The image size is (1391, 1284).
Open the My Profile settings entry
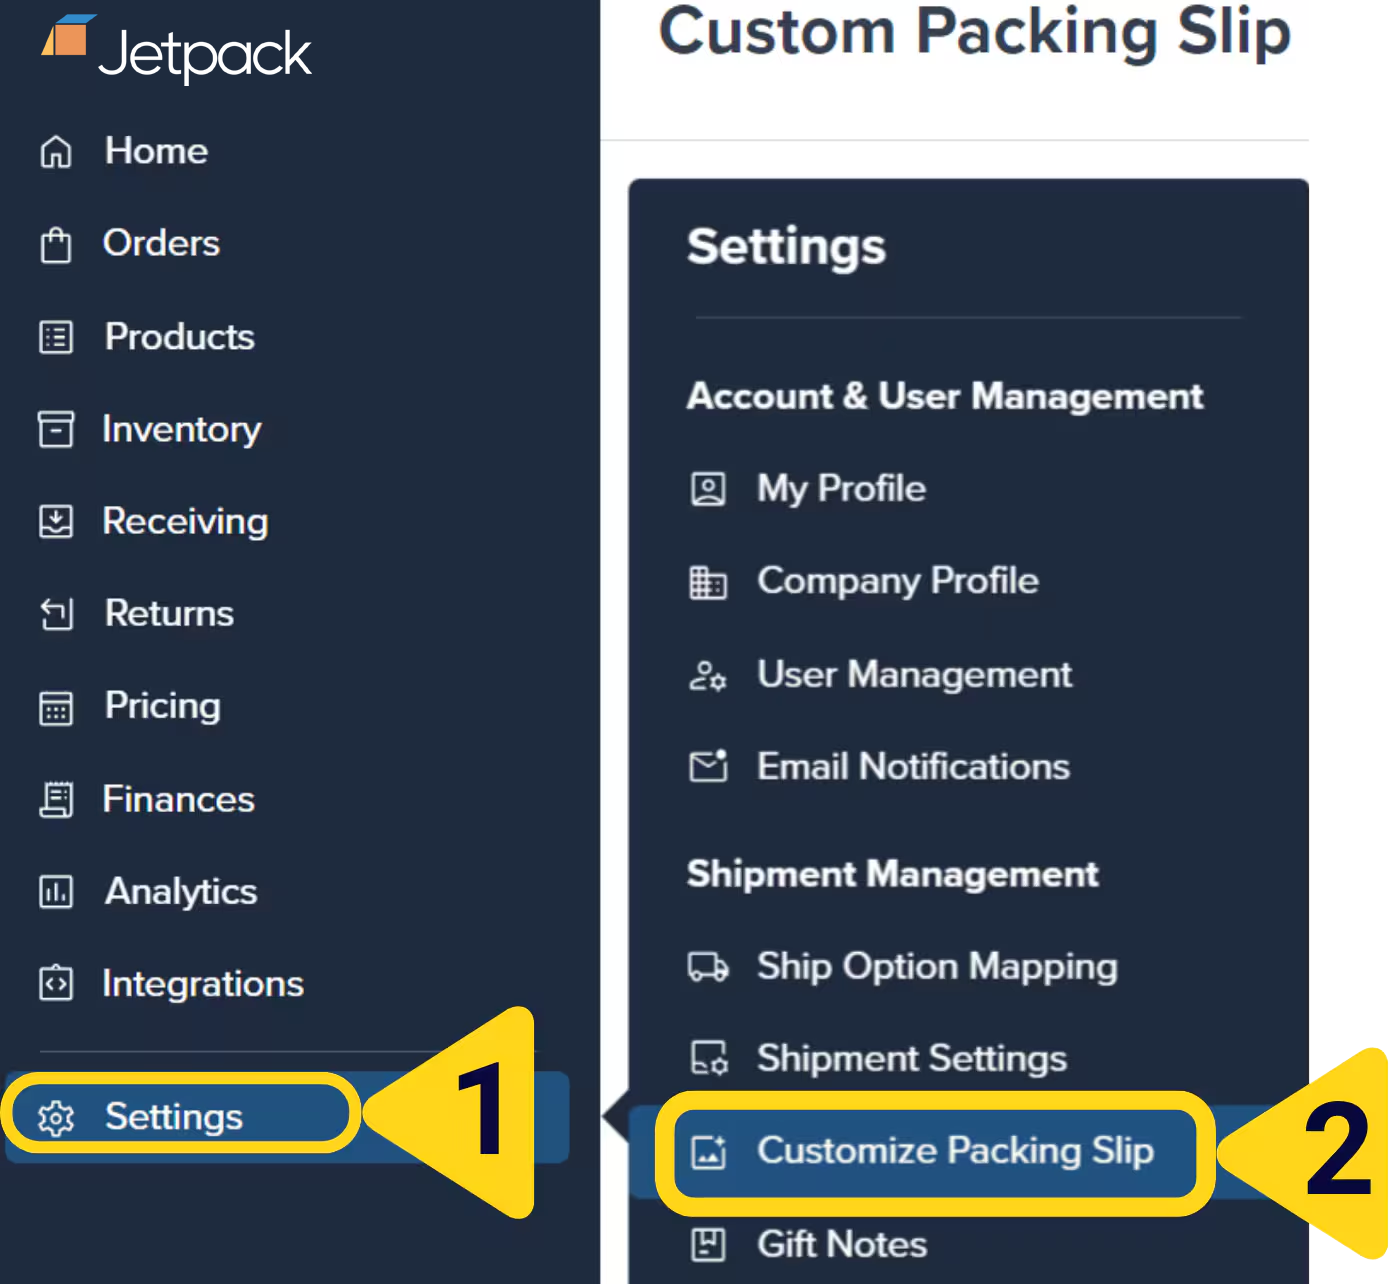[841, 489]
